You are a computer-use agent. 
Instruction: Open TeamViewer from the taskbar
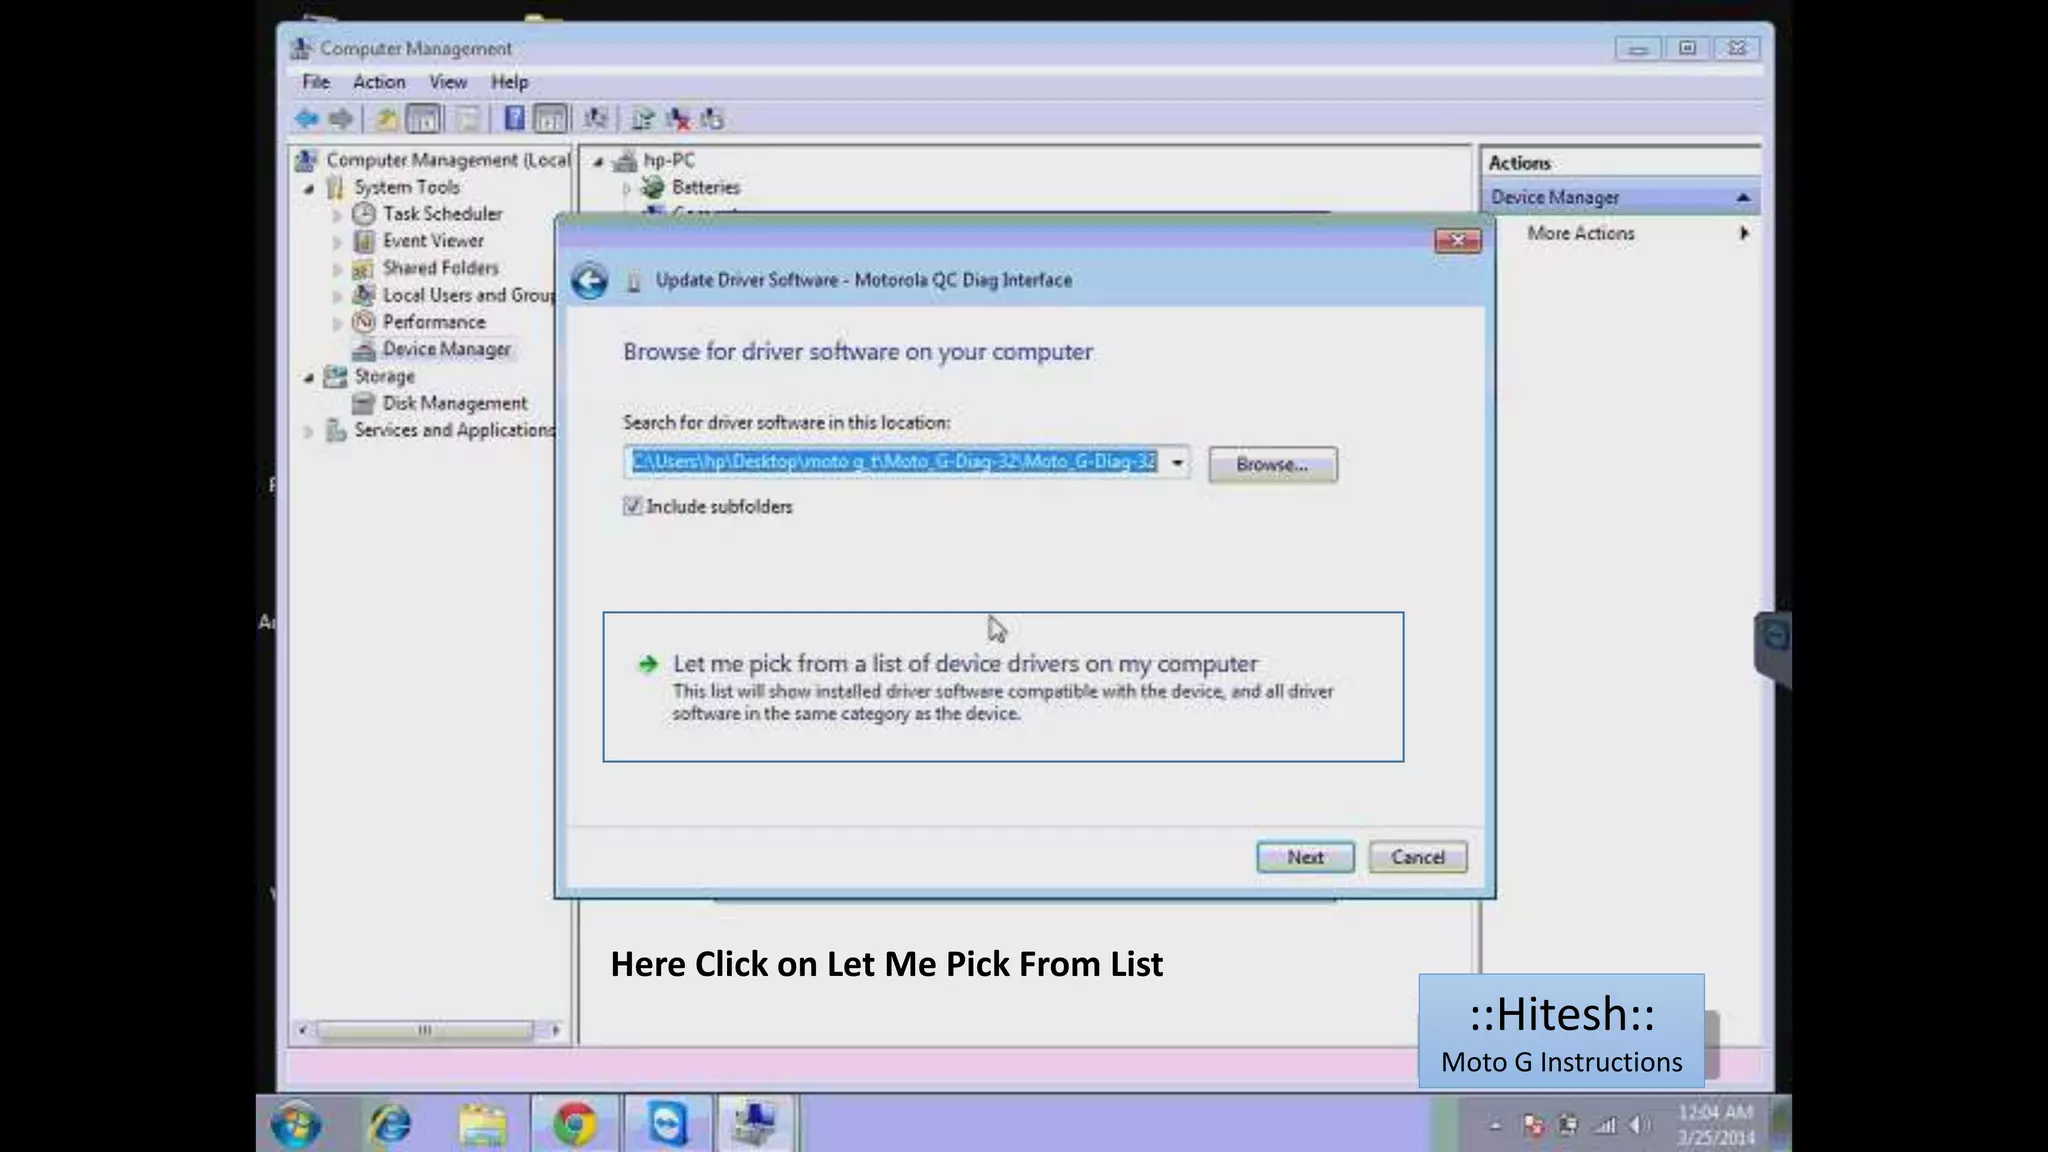click(667, 1124)
